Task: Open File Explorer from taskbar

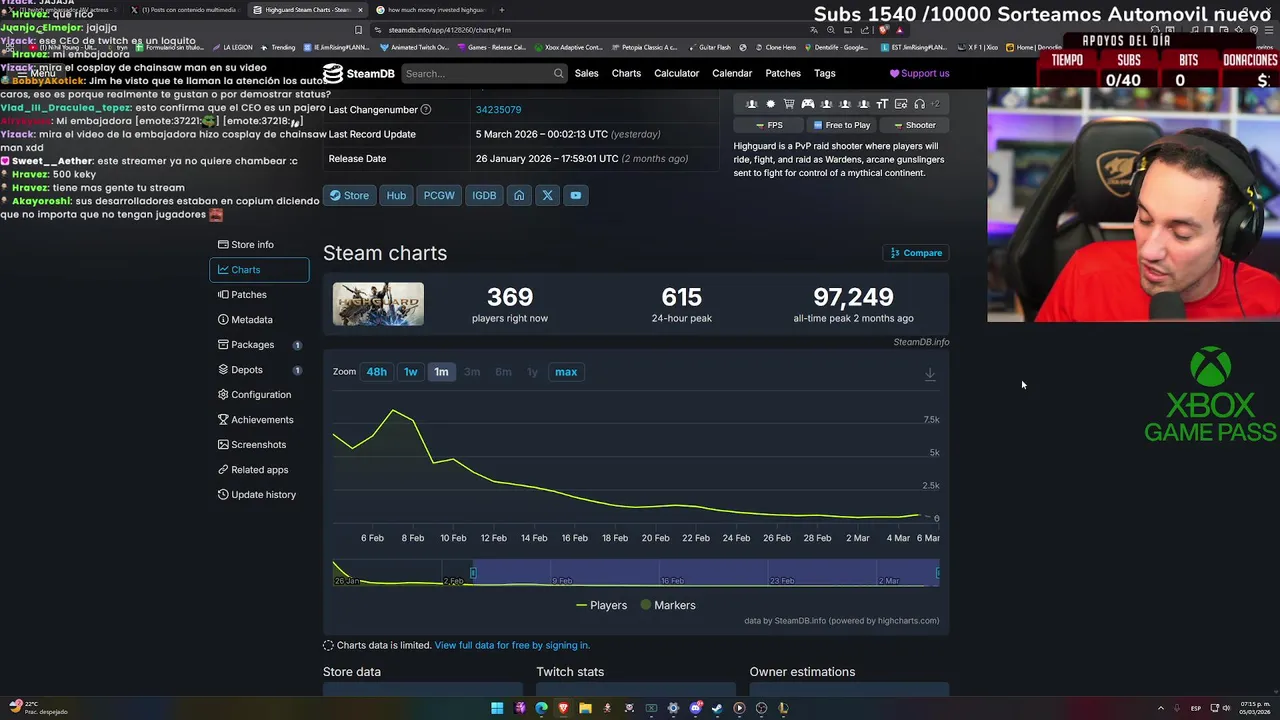Action: click(585, 708)
